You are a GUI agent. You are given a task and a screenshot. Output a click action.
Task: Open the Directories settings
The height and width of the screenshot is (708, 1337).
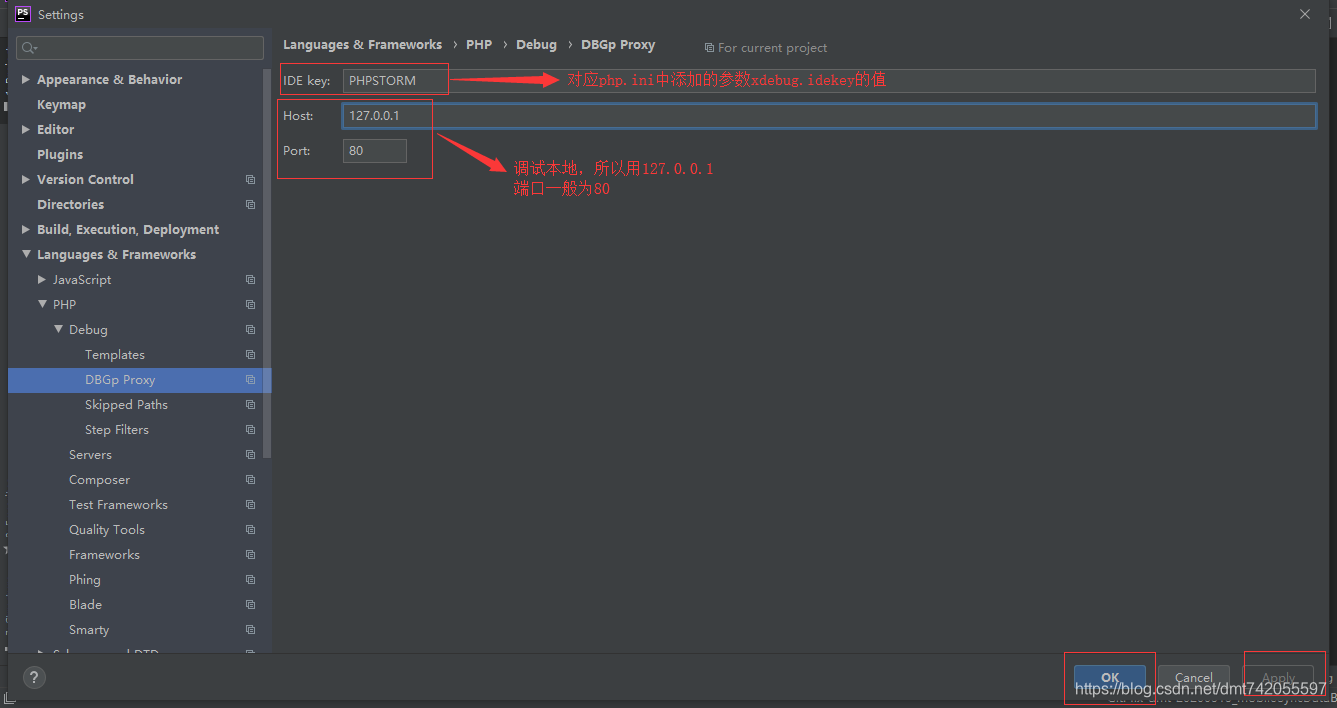(70, 204)
